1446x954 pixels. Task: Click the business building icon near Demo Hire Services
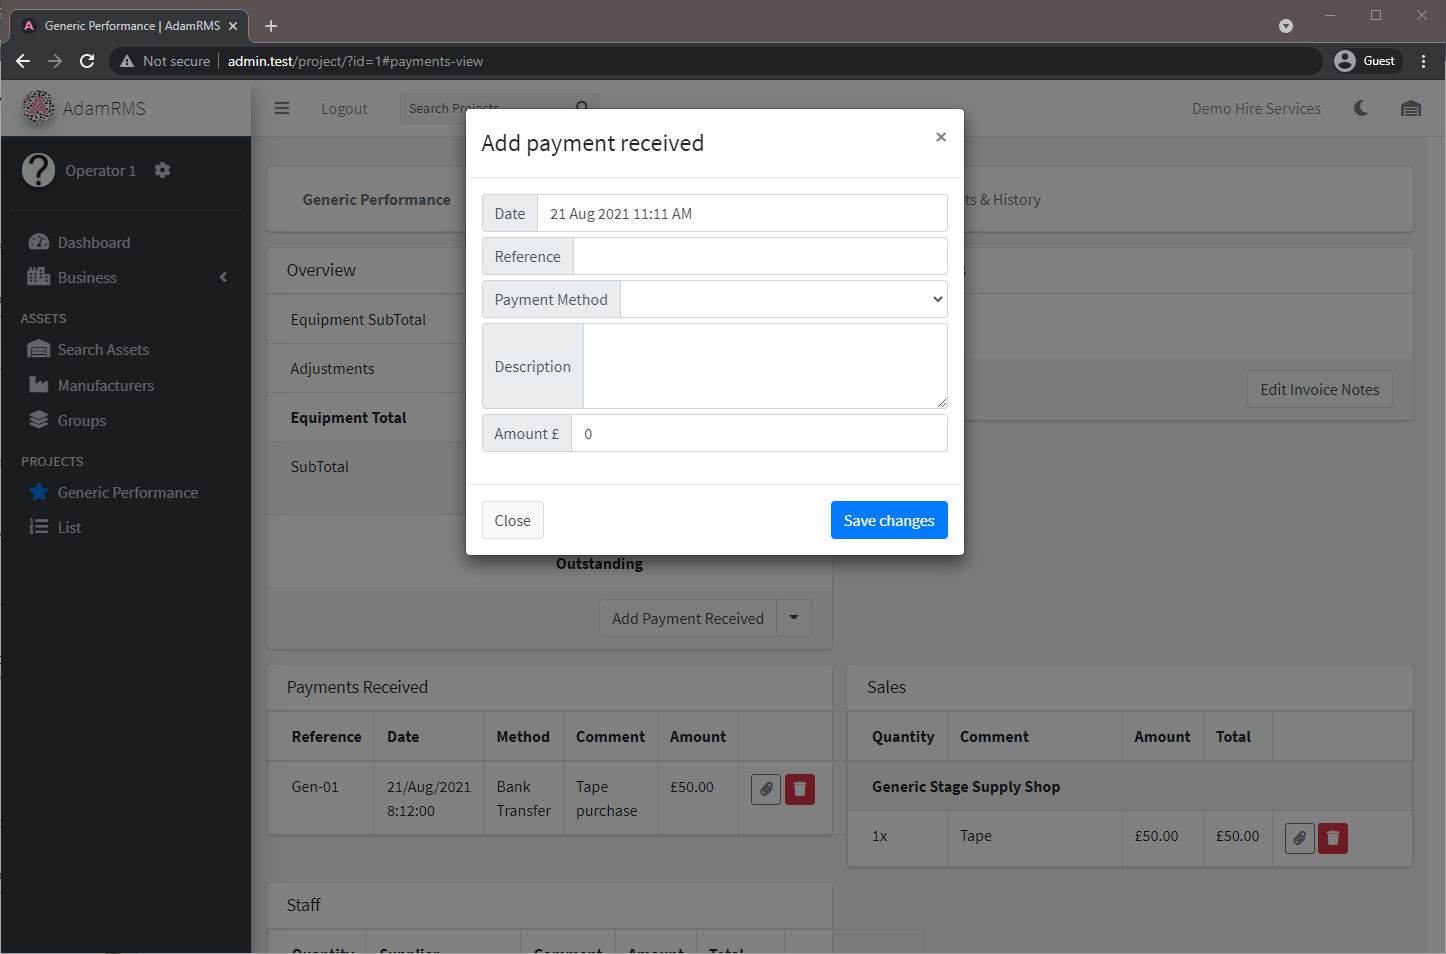[1411, 108]
